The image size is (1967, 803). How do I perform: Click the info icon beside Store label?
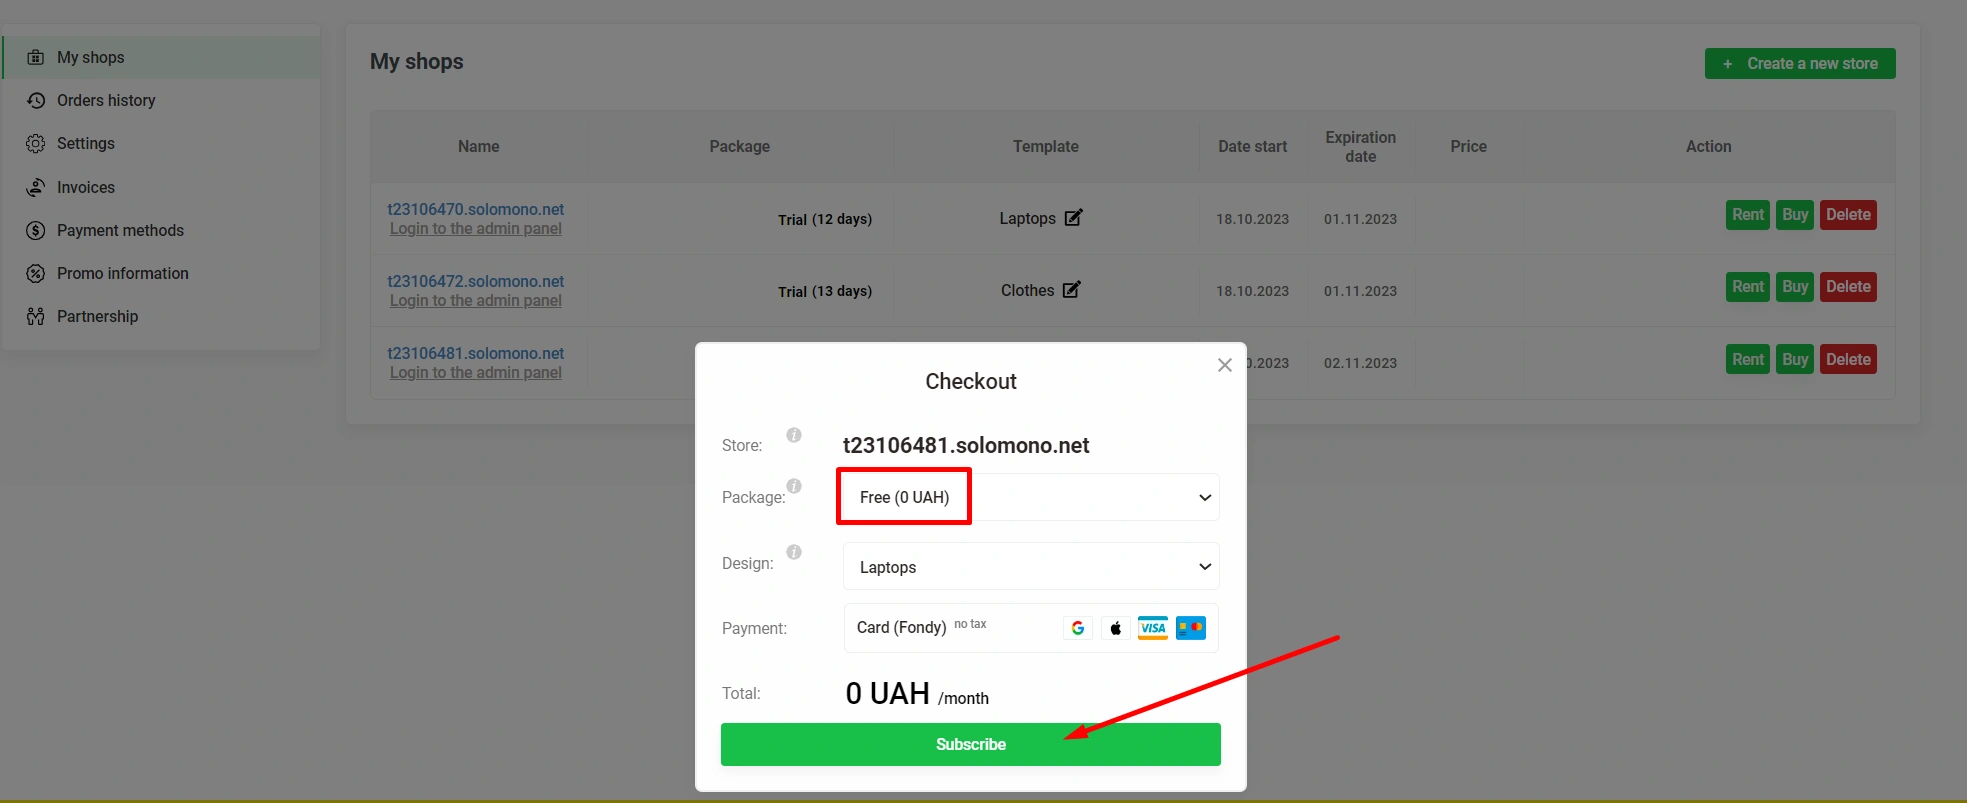(794, 435)
